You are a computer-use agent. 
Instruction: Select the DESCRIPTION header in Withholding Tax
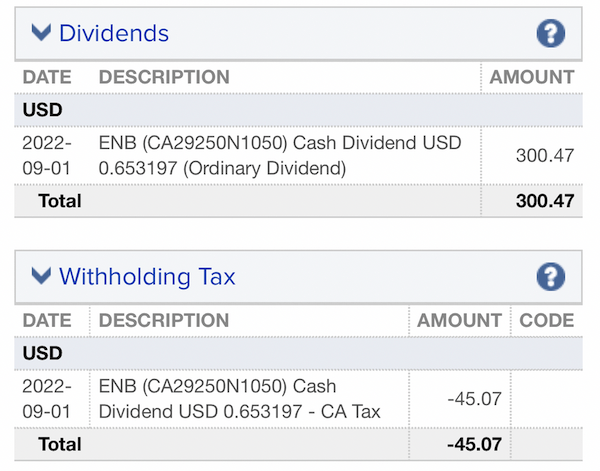pos(164,320)
